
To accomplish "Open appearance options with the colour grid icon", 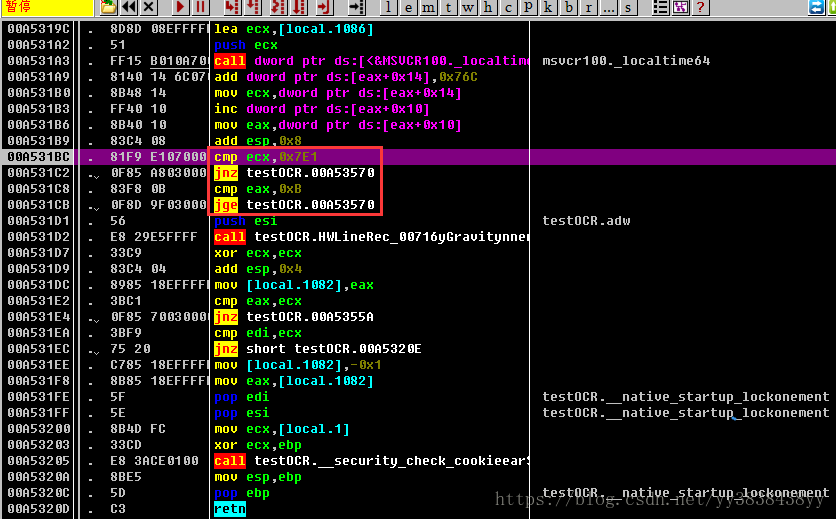I will click(x=680, y=7).
